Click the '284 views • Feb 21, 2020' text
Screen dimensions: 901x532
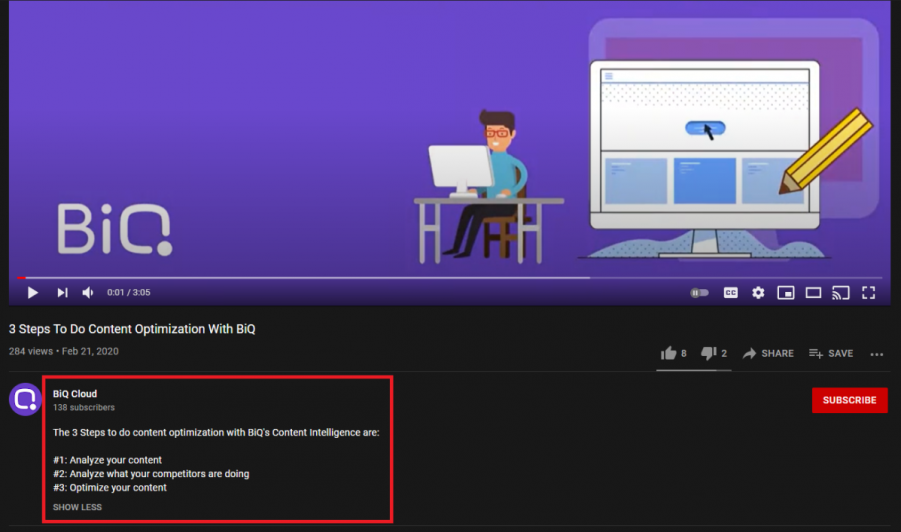point(64,351)
